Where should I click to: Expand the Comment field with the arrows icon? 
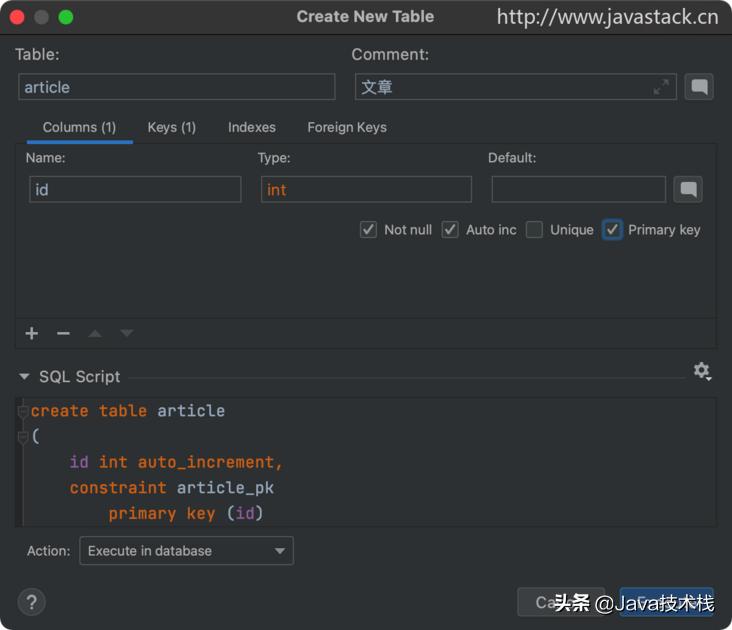(x=661, y=87)
